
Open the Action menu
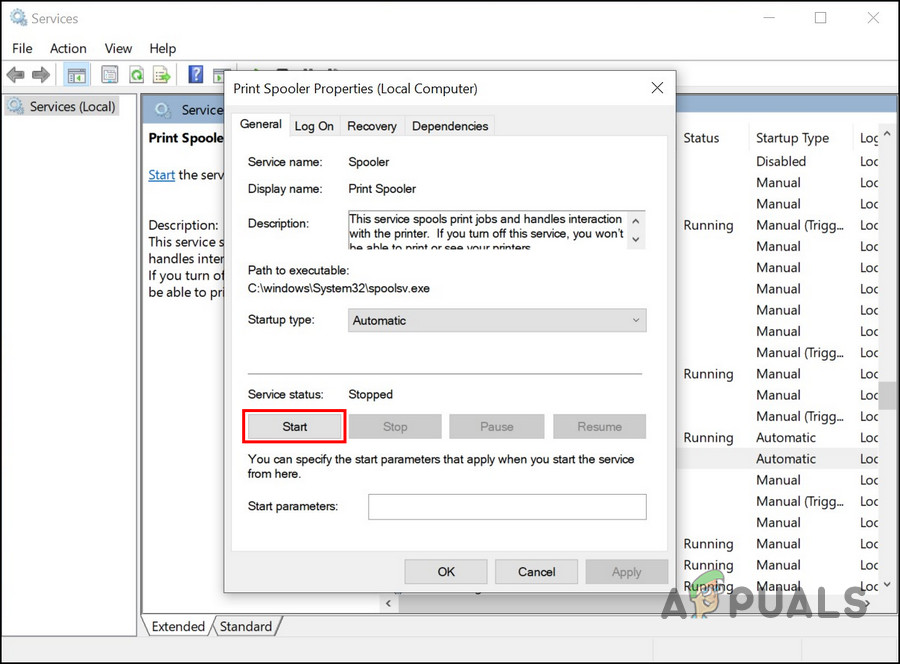68,48
